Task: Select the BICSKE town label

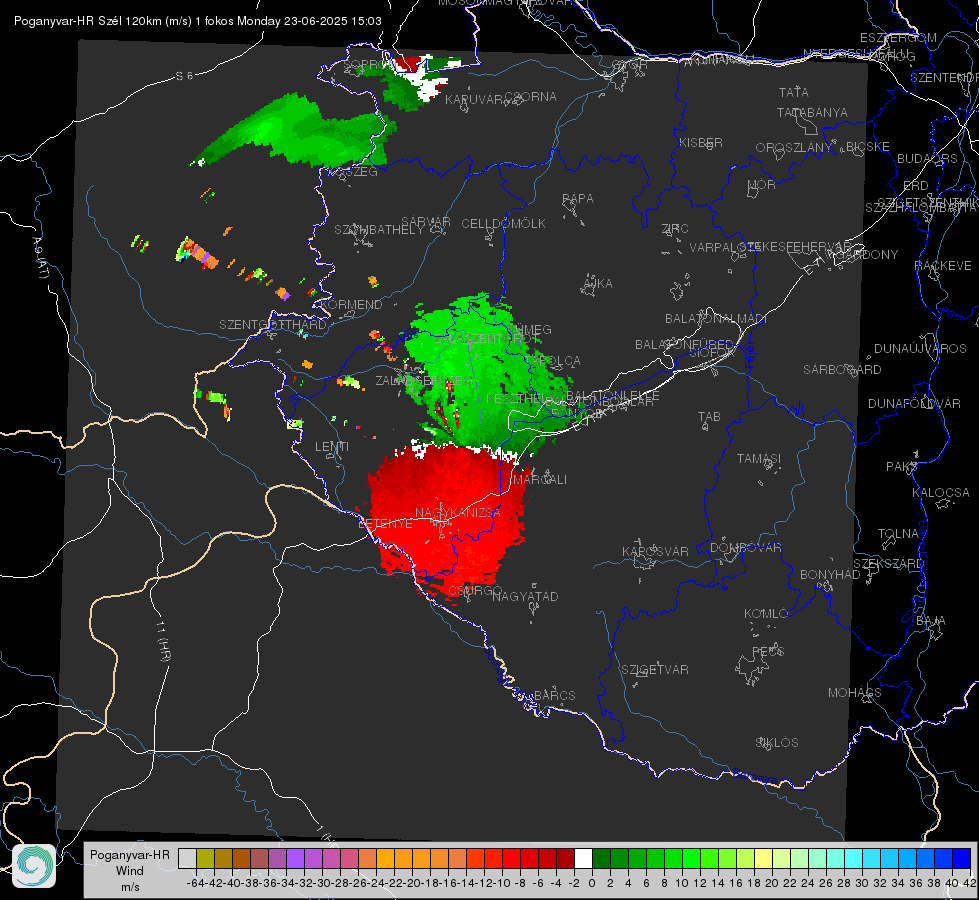Action: [x=867, y=147]
